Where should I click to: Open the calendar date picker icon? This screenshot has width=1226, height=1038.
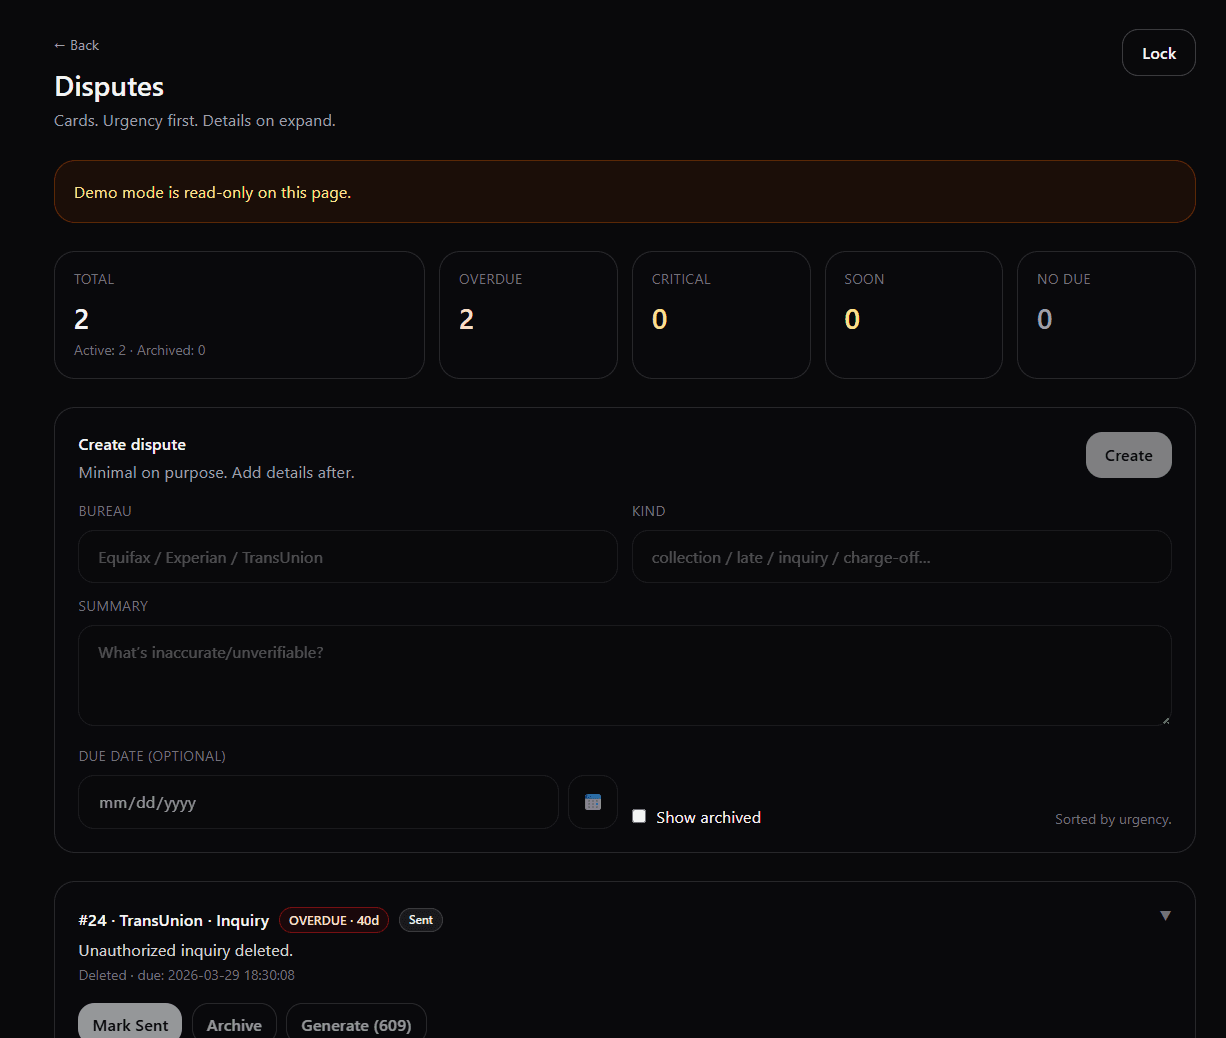coord(593,802)
